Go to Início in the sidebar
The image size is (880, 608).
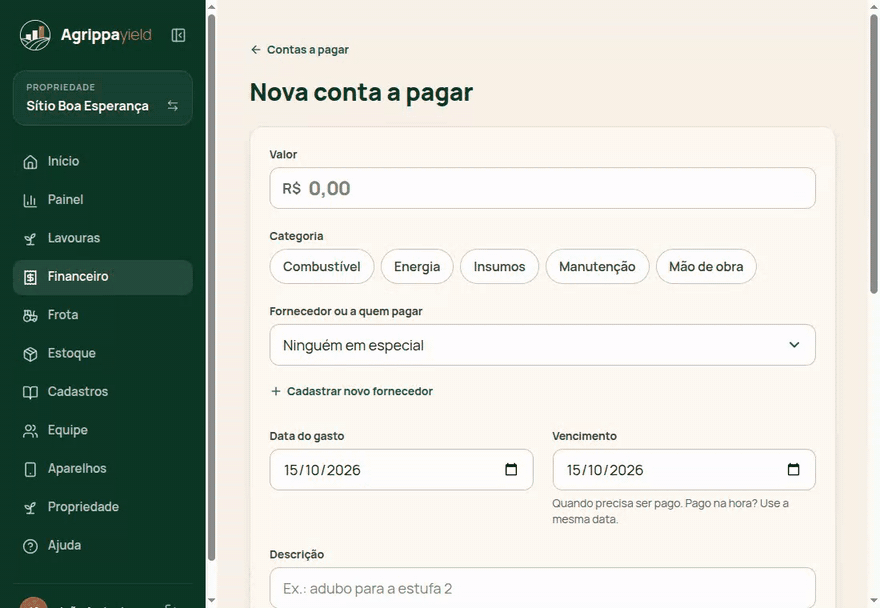tap(103, 161)
